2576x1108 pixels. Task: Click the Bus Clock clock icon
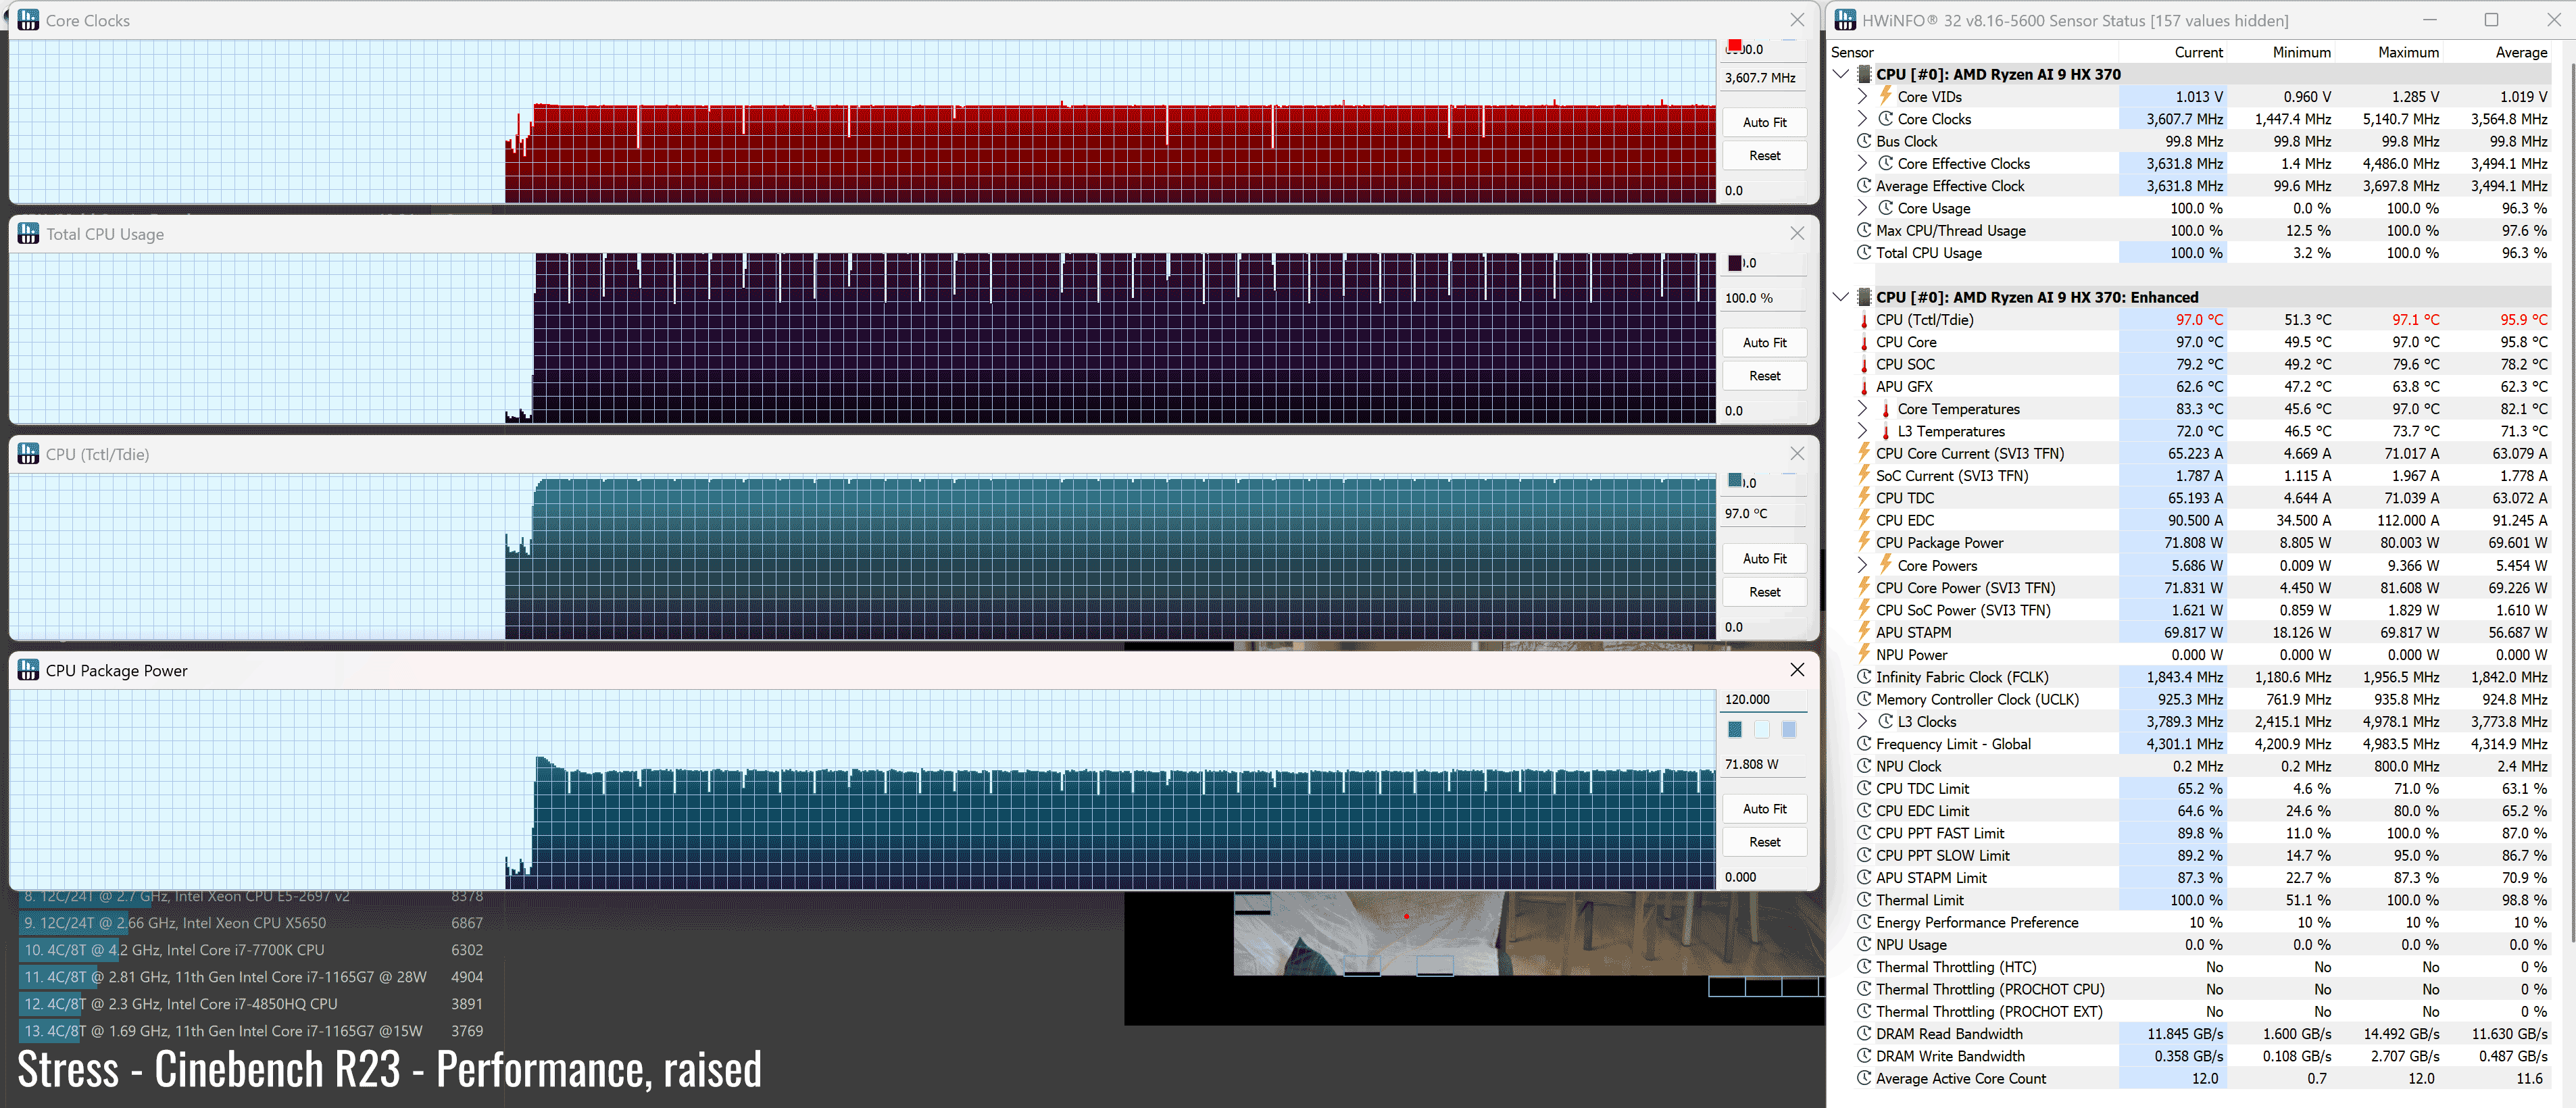tap(1863, 141)
